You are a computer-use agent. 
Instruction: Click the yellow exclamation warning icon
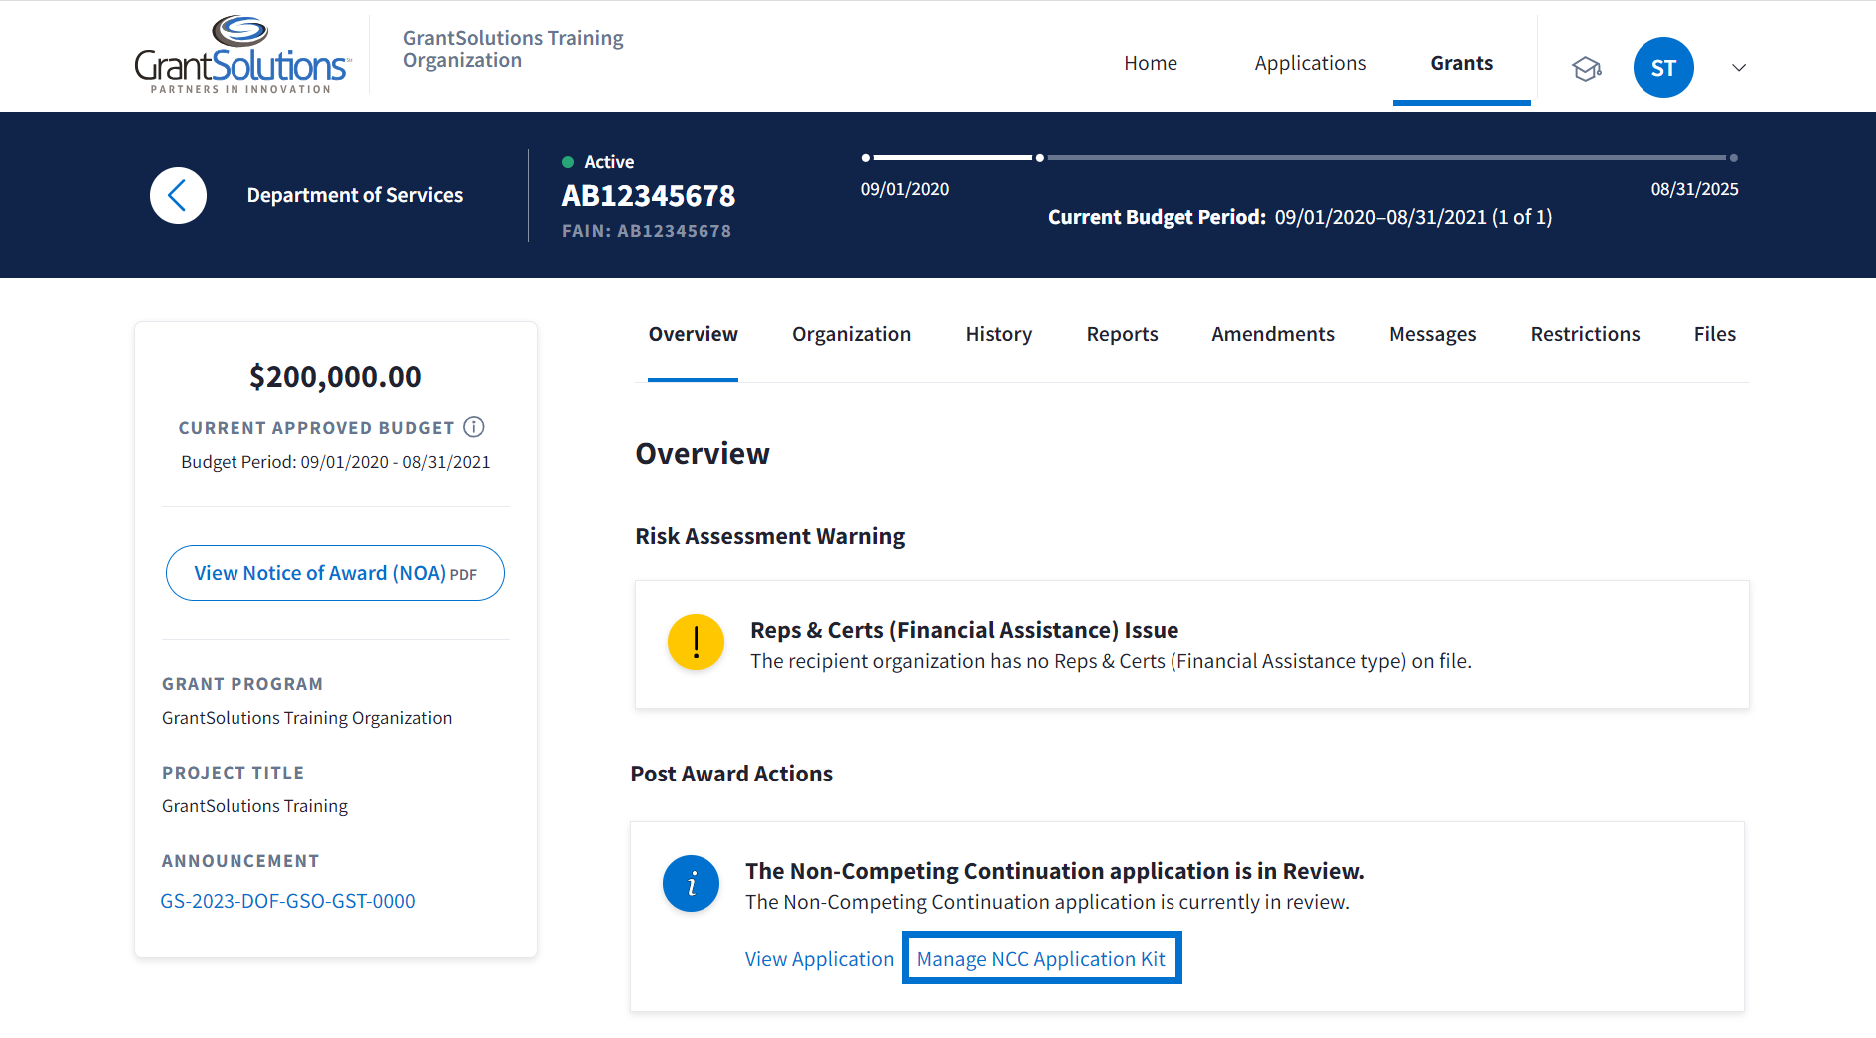tap(696, 642)
